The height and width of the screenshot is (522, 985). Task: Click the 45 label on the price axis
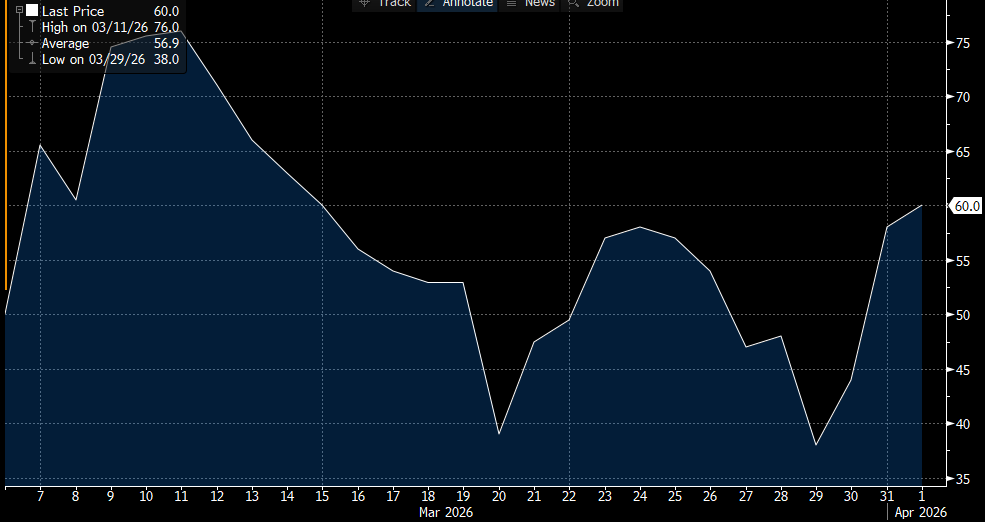point(963,369)
